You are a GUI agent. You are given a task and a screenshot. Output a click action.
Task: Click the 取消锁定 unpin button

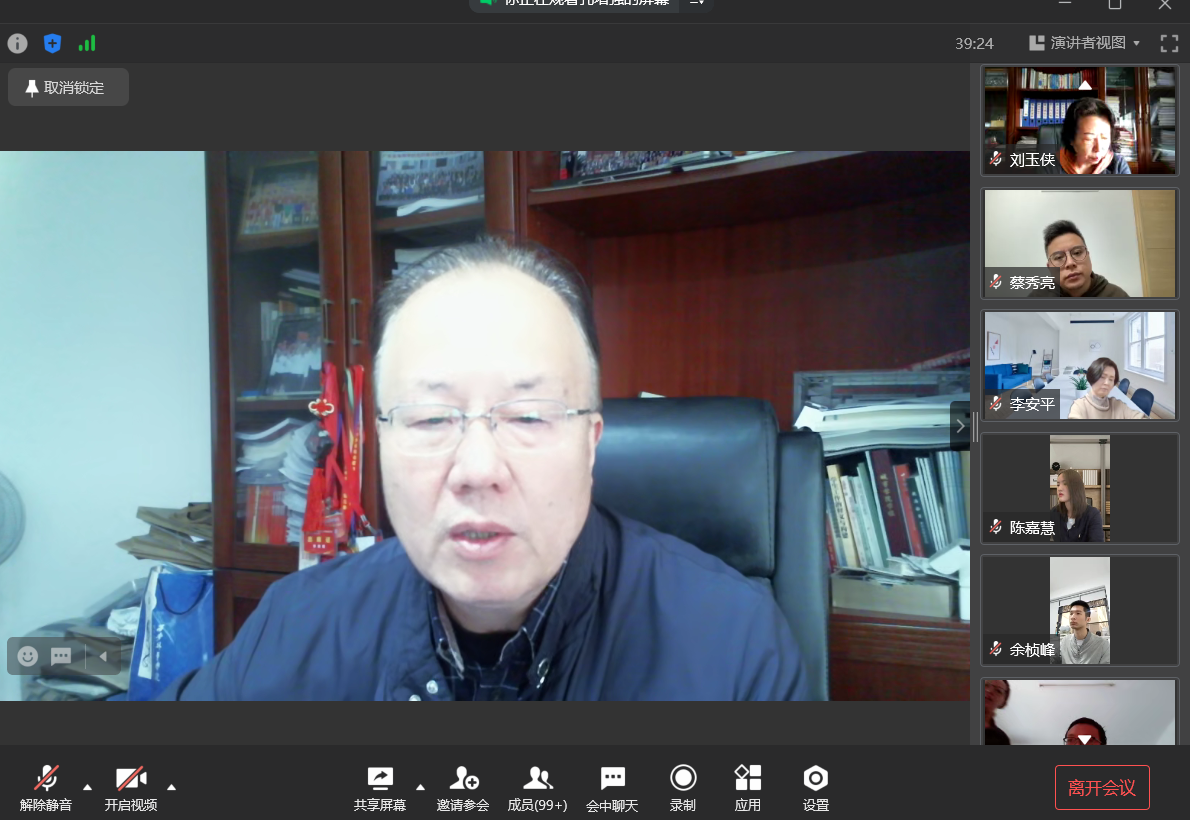[67, 88]
